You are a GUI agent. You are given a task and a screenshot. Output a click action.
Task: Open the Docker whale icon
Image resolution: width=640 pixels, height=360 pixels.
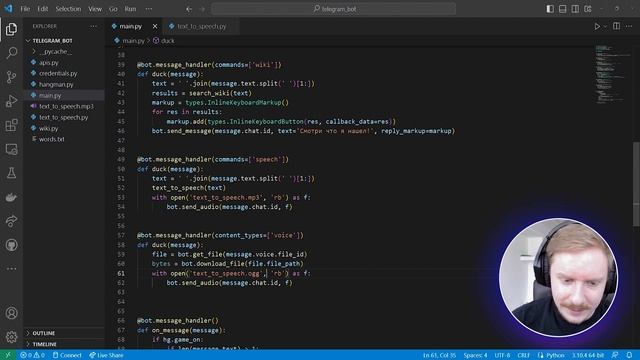click(11, 197)
